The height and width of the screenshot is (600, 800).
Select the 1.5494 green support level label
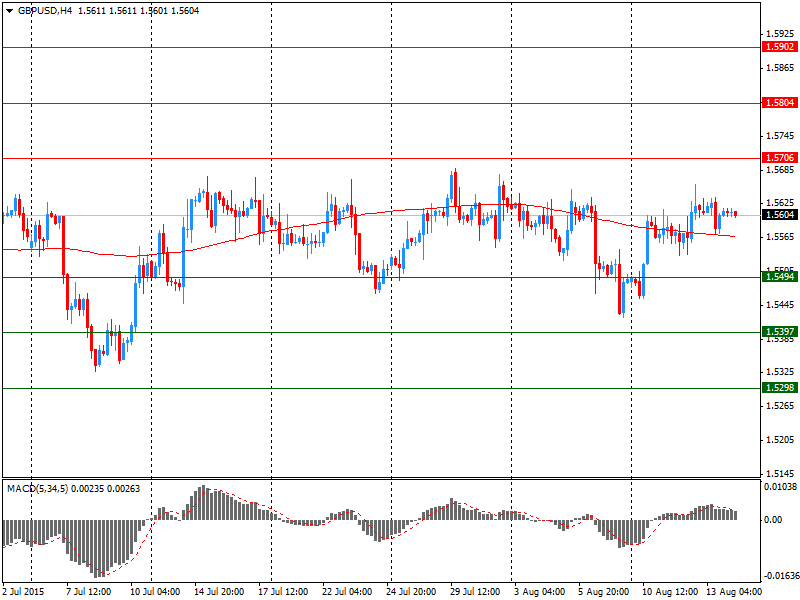coord(780,277)
